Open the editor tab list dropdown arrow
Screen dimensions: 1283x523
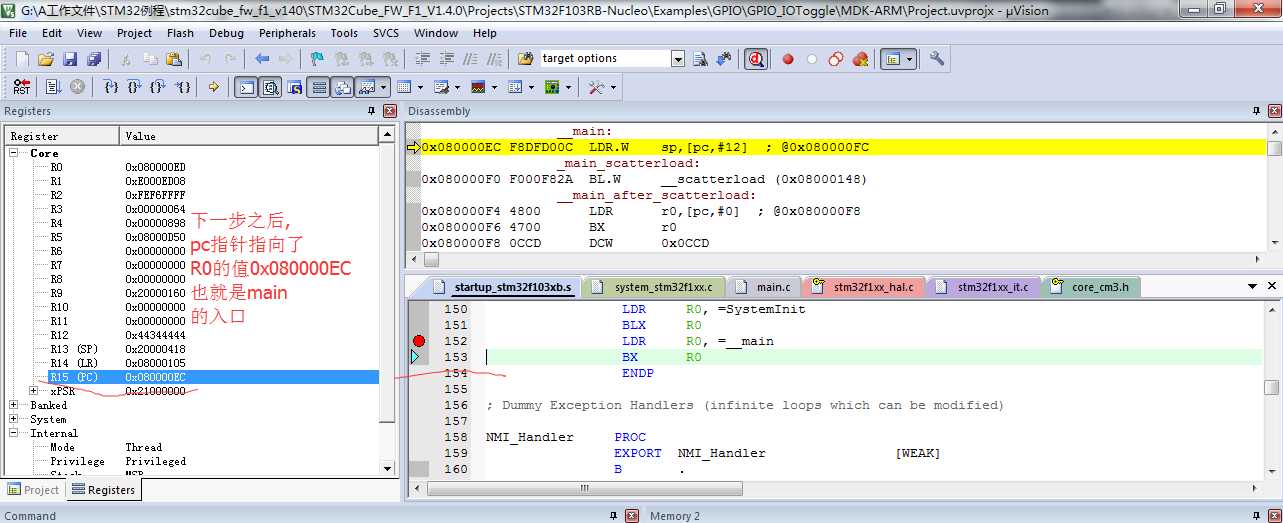(x=1253, y=287)
